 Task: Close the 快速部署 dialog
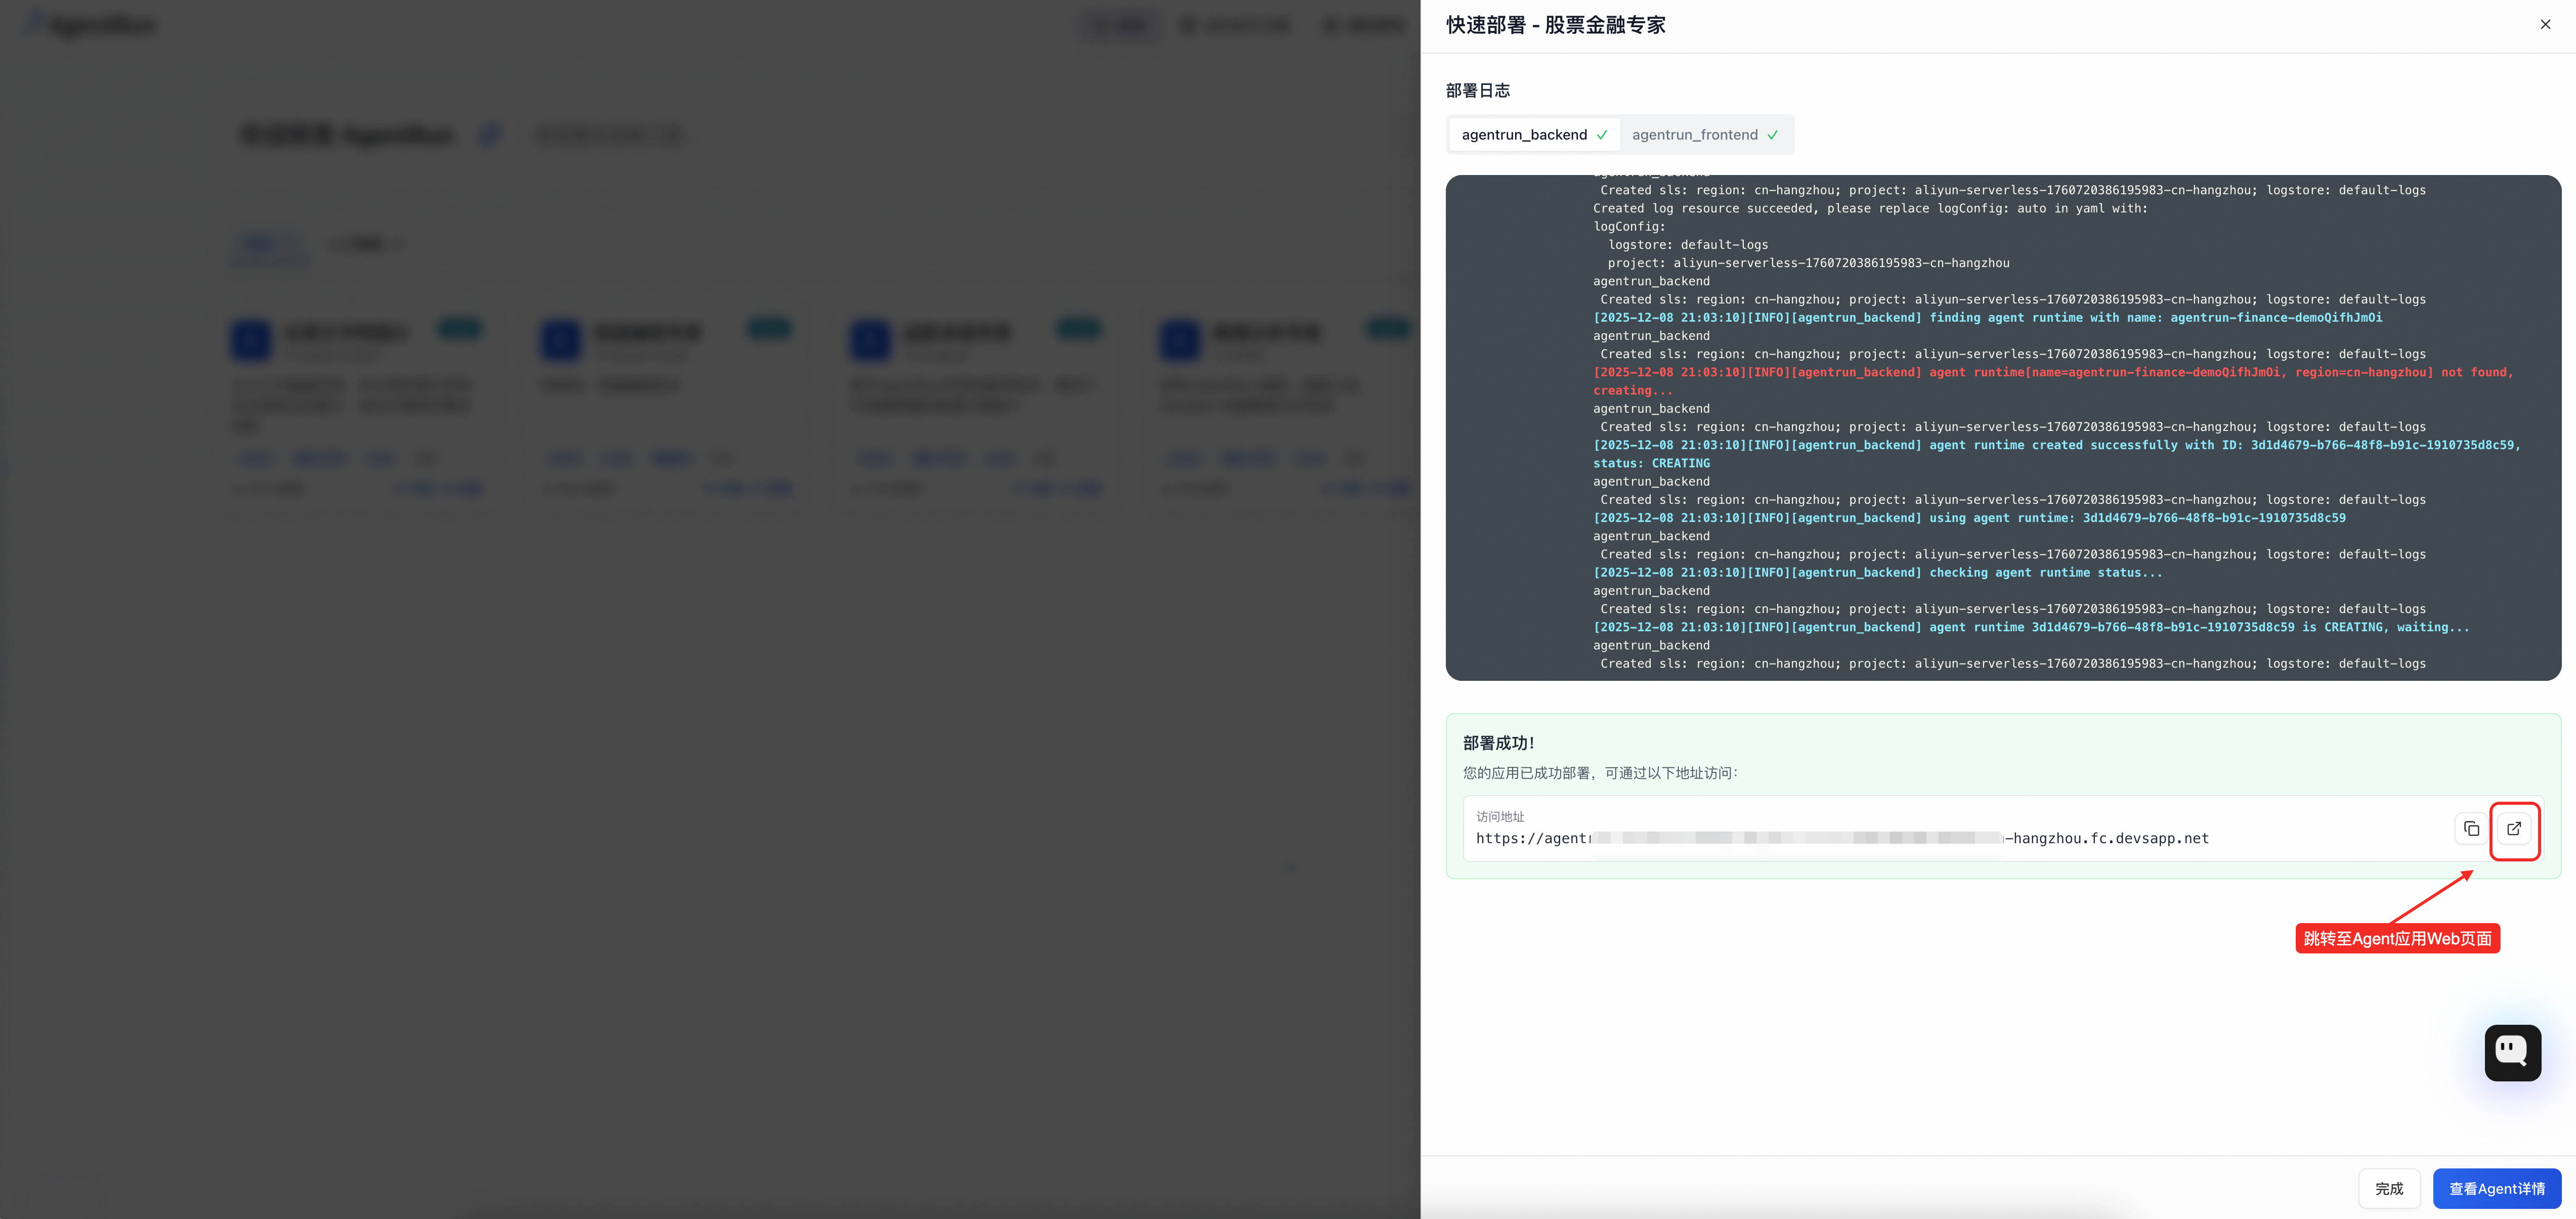(x=2545, y=24)
